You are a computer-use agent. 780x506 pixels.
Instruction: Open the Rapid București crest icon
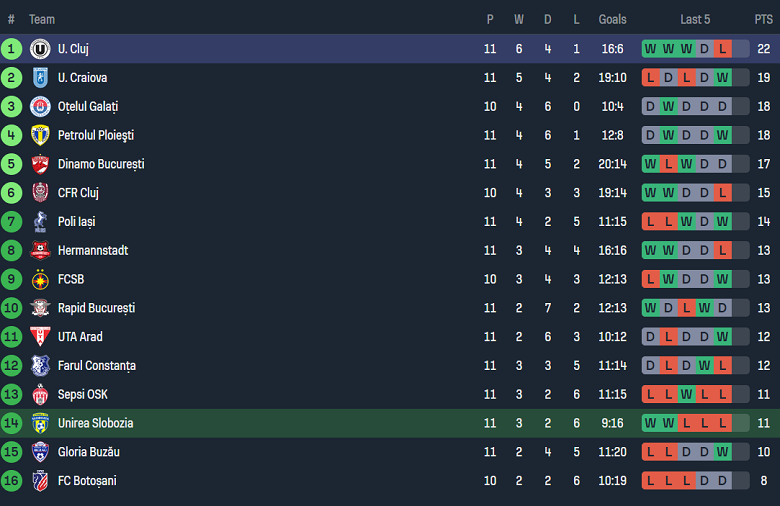(x=40, y=308)
